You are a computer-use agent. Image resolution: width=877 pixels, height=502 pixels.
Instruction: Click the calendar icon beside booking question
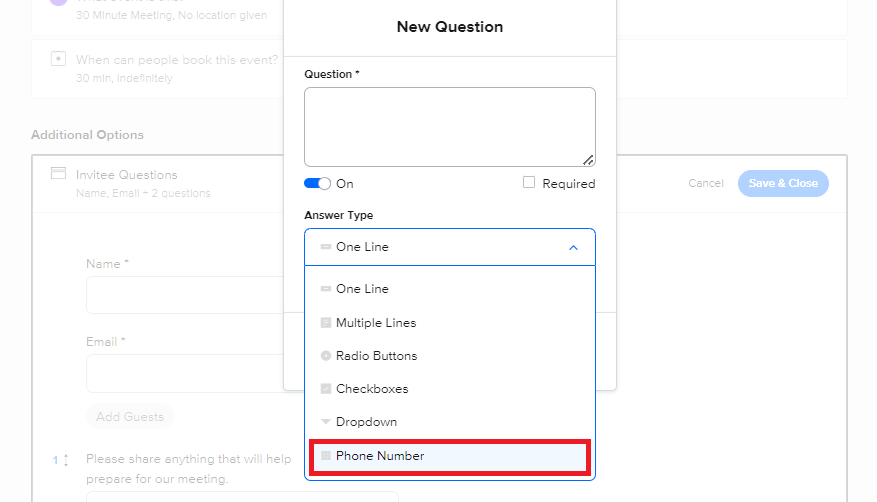58,59
